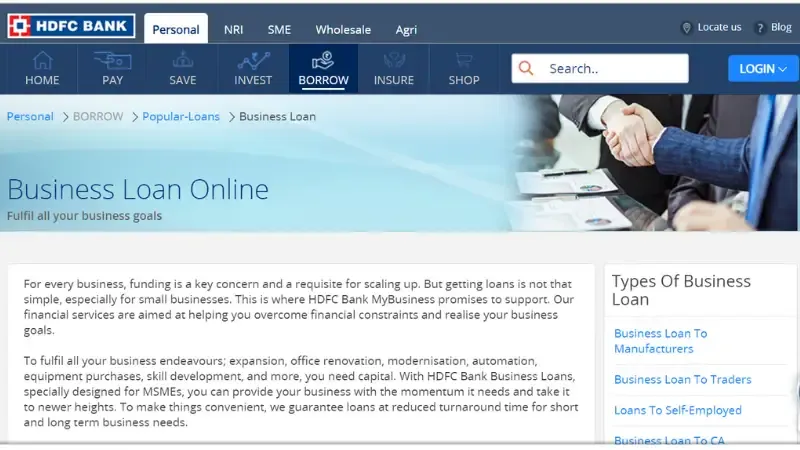Open Business Loan To Manufacturers link

tap(661, 341)
